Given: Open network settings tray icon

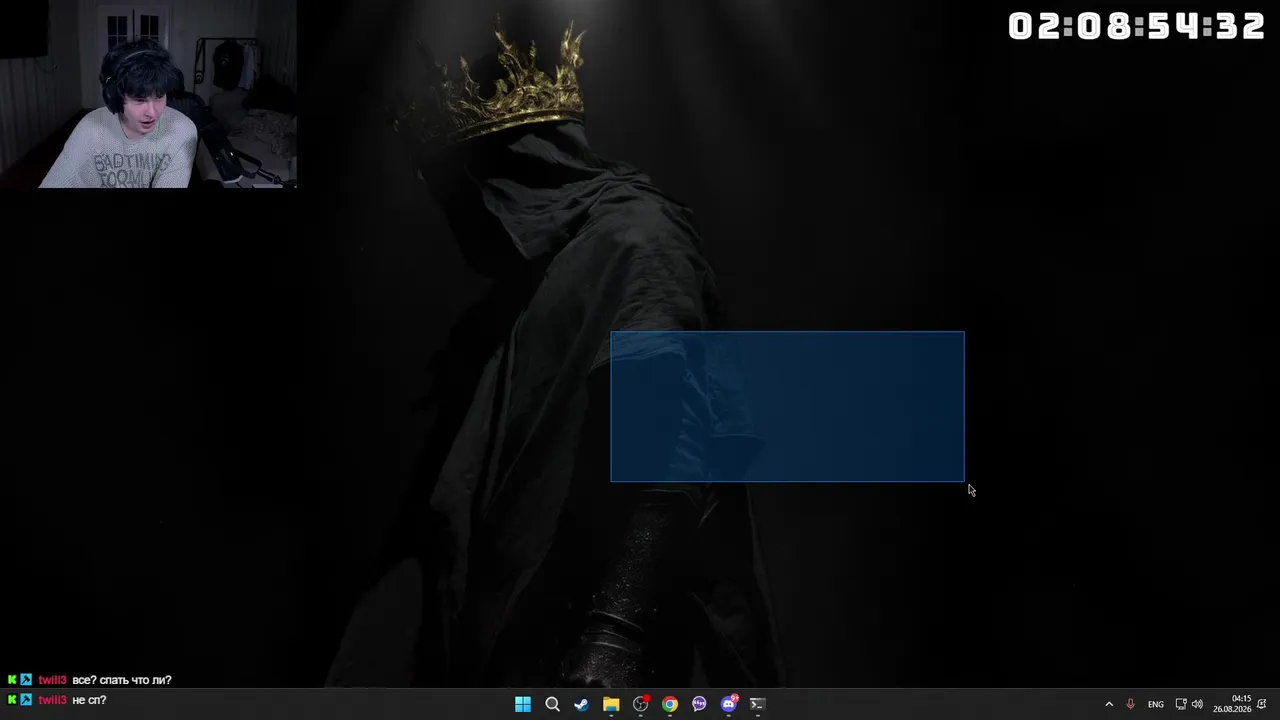Looking at the screenshot, I should click(1181, 704).
